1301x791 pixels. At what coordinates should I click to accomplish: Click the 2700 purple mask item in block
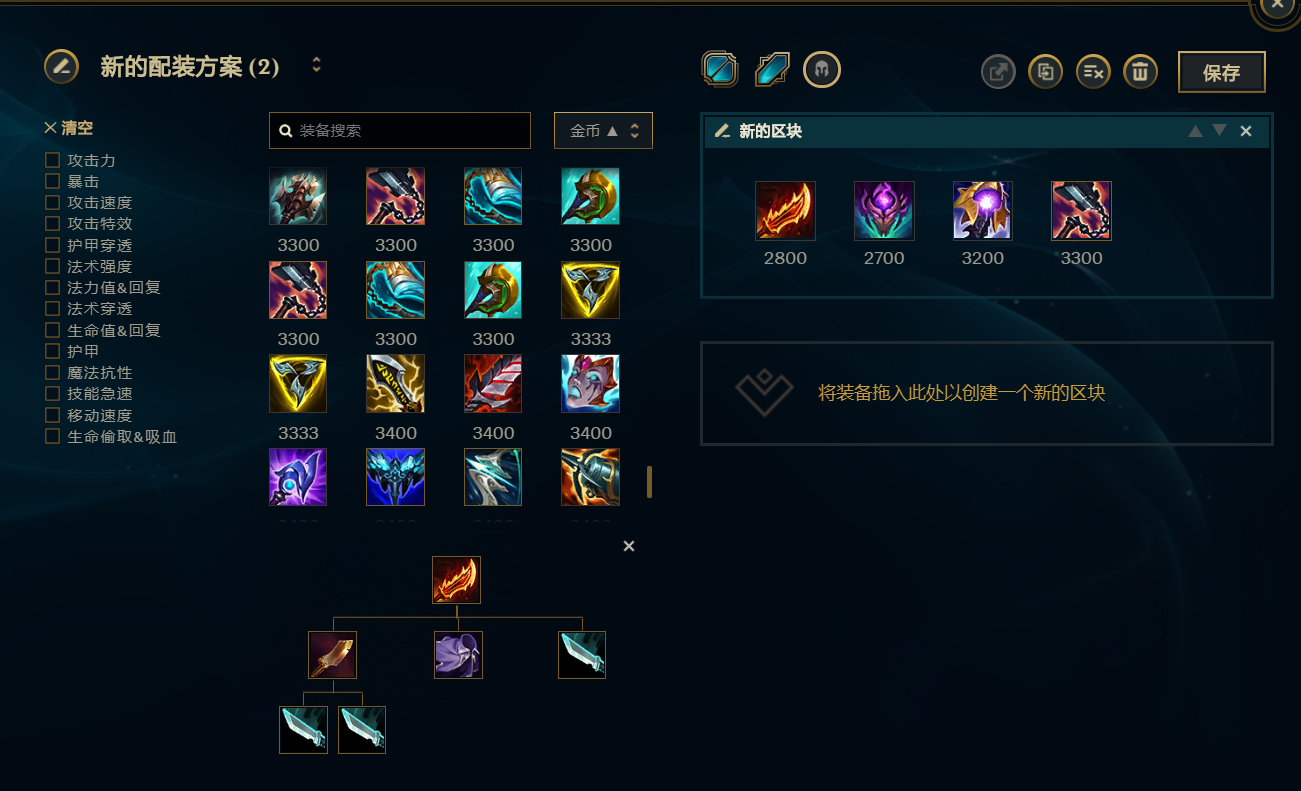point(884,211)
